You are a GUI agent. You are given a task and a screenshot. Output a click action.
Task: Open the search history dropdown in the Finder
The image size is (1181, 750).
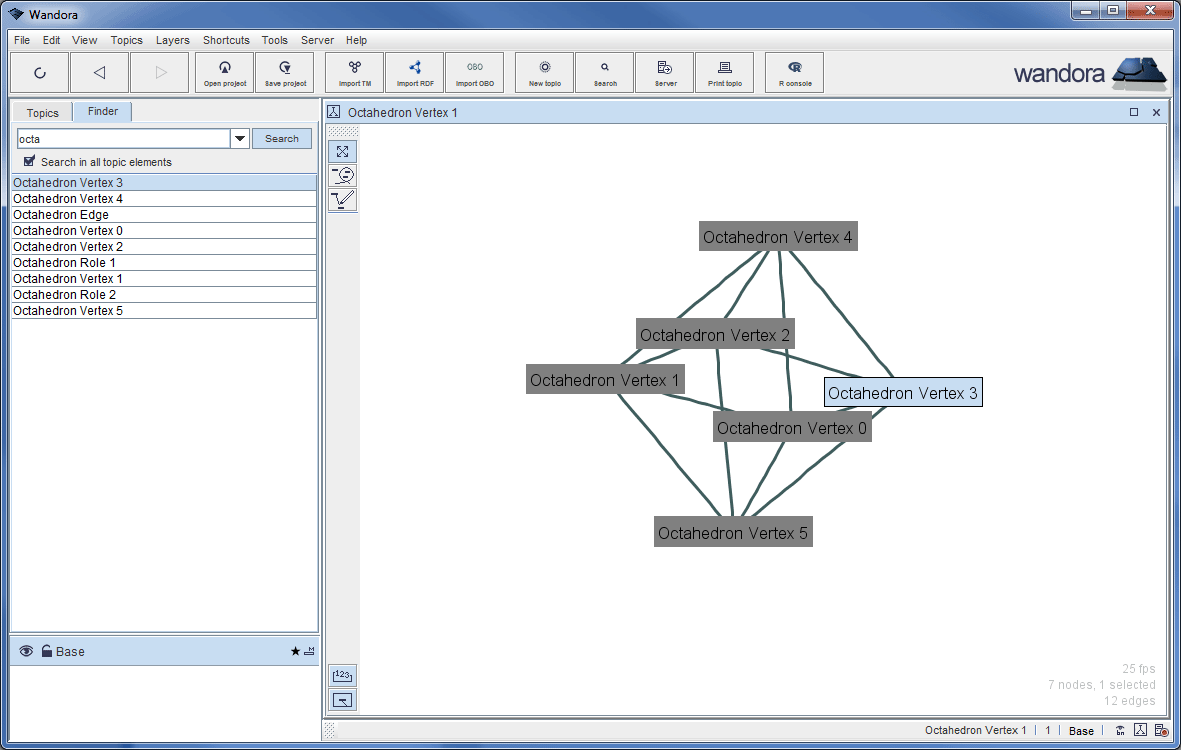point(239,138)
